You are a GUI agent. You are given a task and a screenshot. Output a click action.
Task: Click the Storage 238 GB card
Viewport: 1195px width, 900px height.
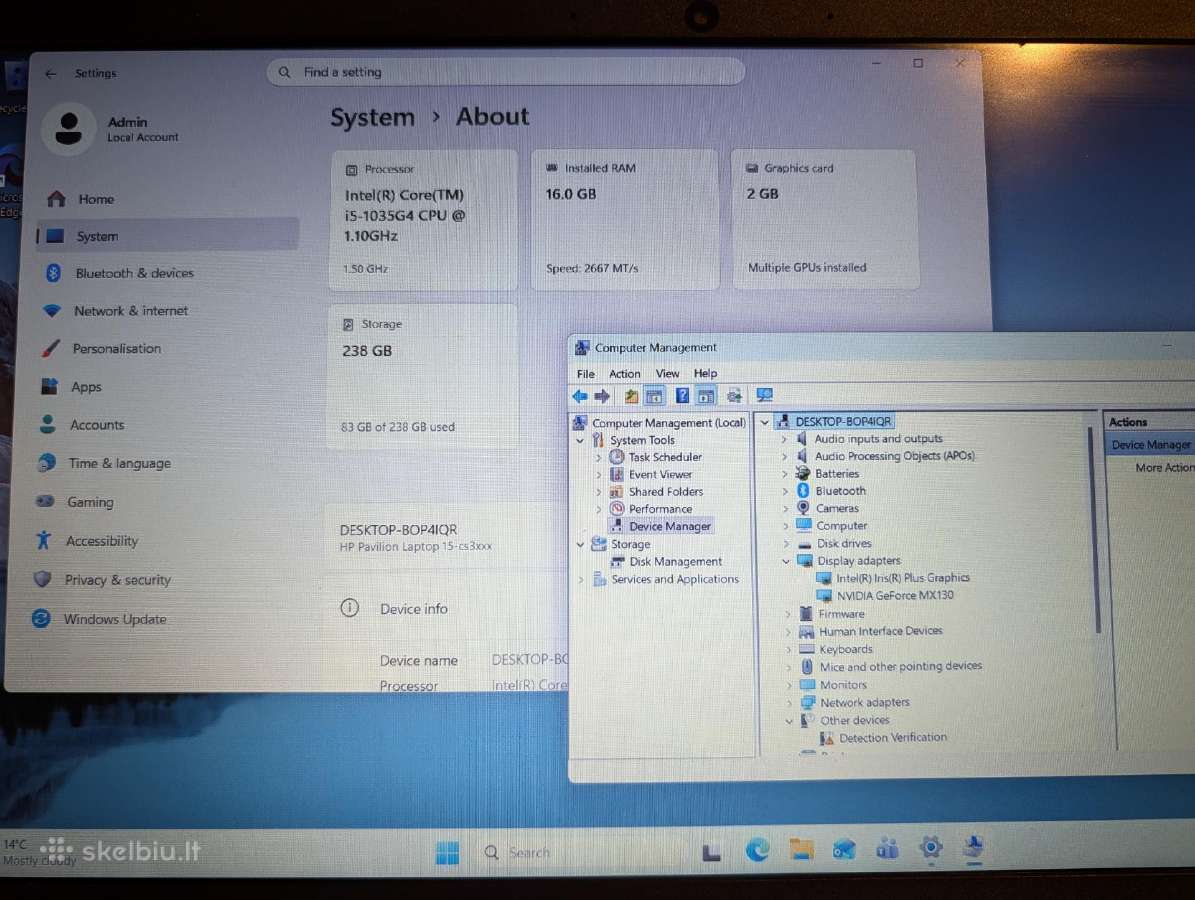coord(423,378)
